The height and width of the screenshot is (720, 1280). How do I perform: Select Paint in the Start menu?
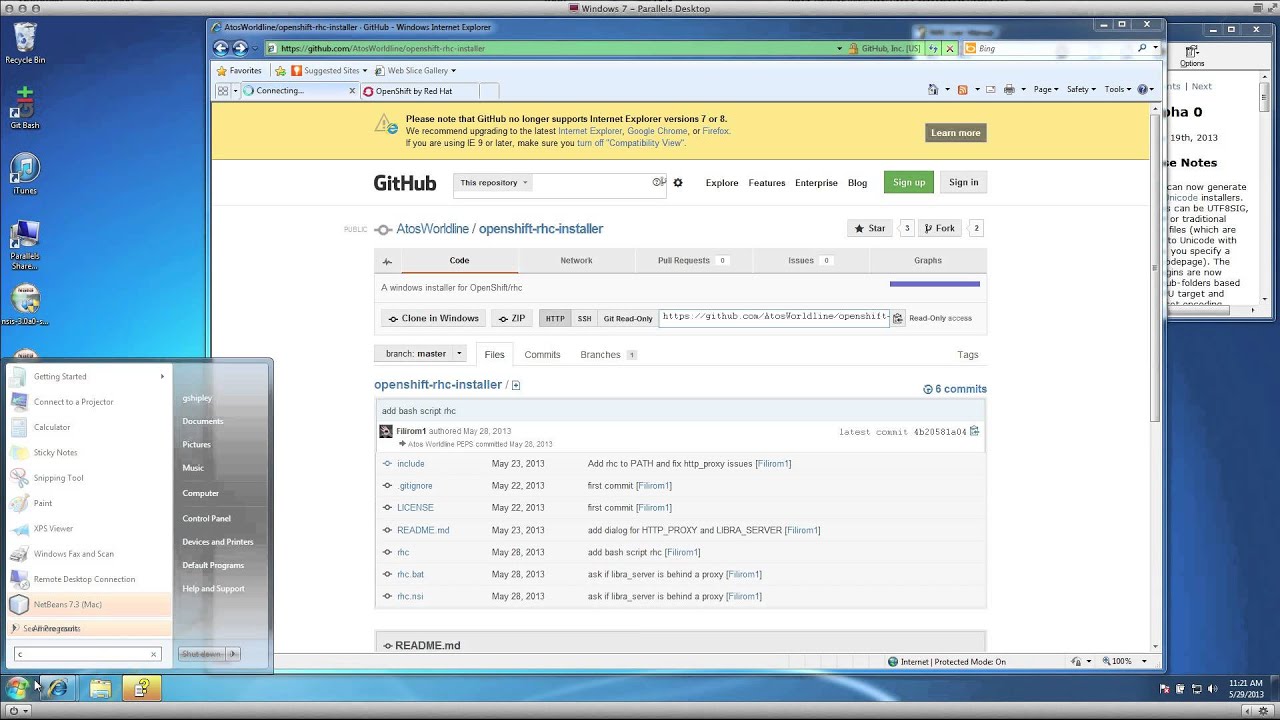88,503
